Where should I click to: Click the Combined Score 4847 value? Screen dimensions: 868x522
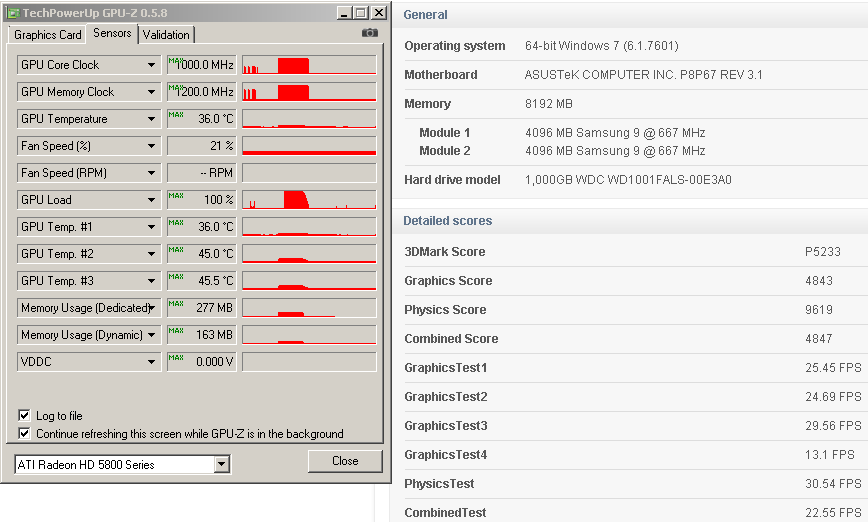click(x=819, y=339)
